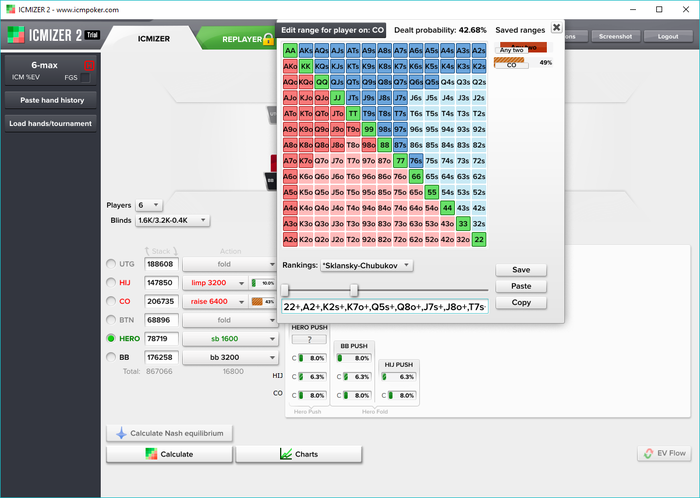The width and height of the screenshot is (700, 498).
Task: Click HIJ range bar icon showing 10.0%
Action: (x=263, y=283)
